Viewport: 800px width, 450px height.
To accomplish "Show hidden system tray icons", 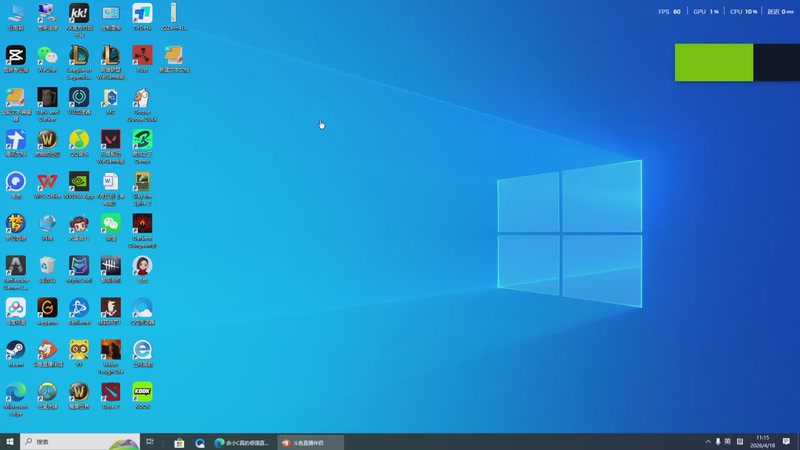I will pyautogui.click(x=708, y=442).
